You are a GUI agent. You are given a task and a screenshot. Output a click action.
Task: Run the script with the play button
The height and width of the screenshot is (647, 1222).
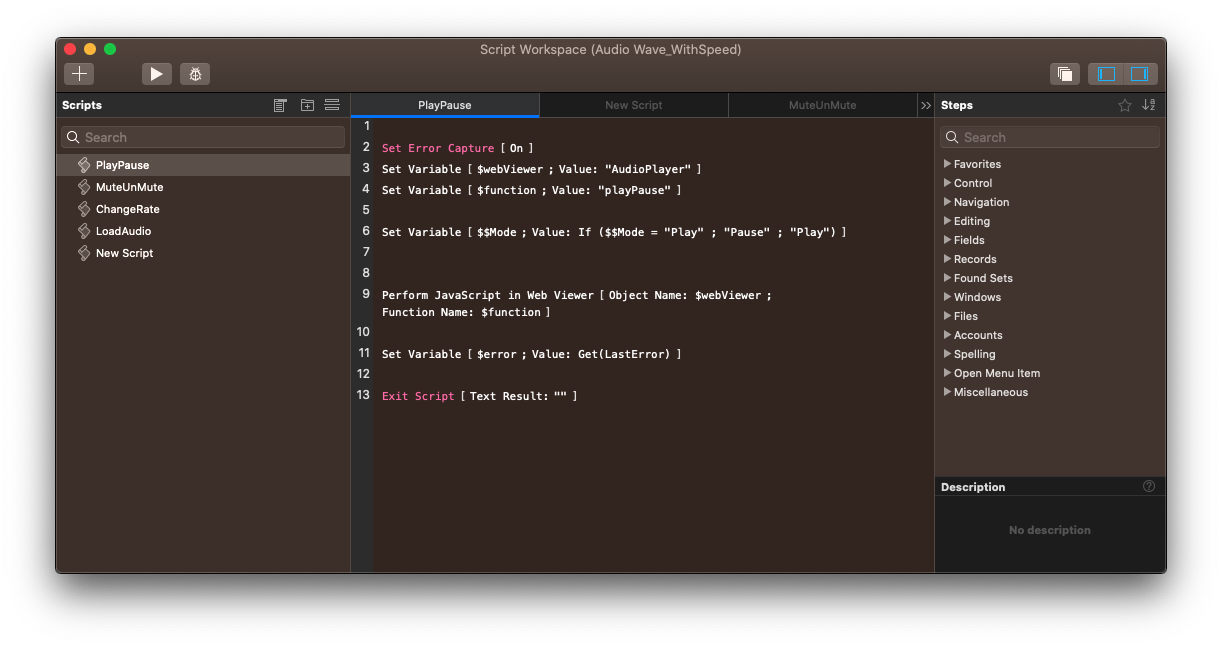pyautogui.click(x=156, y=74)
